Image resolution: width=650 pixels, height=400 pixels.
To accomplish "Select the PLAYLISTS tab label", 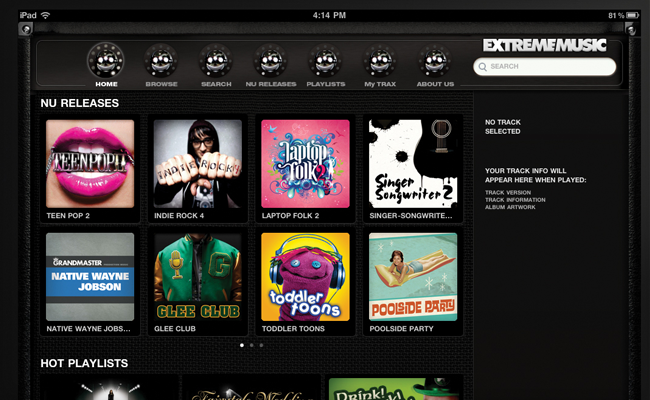I will pyautogui.click(x=326, y=84).
